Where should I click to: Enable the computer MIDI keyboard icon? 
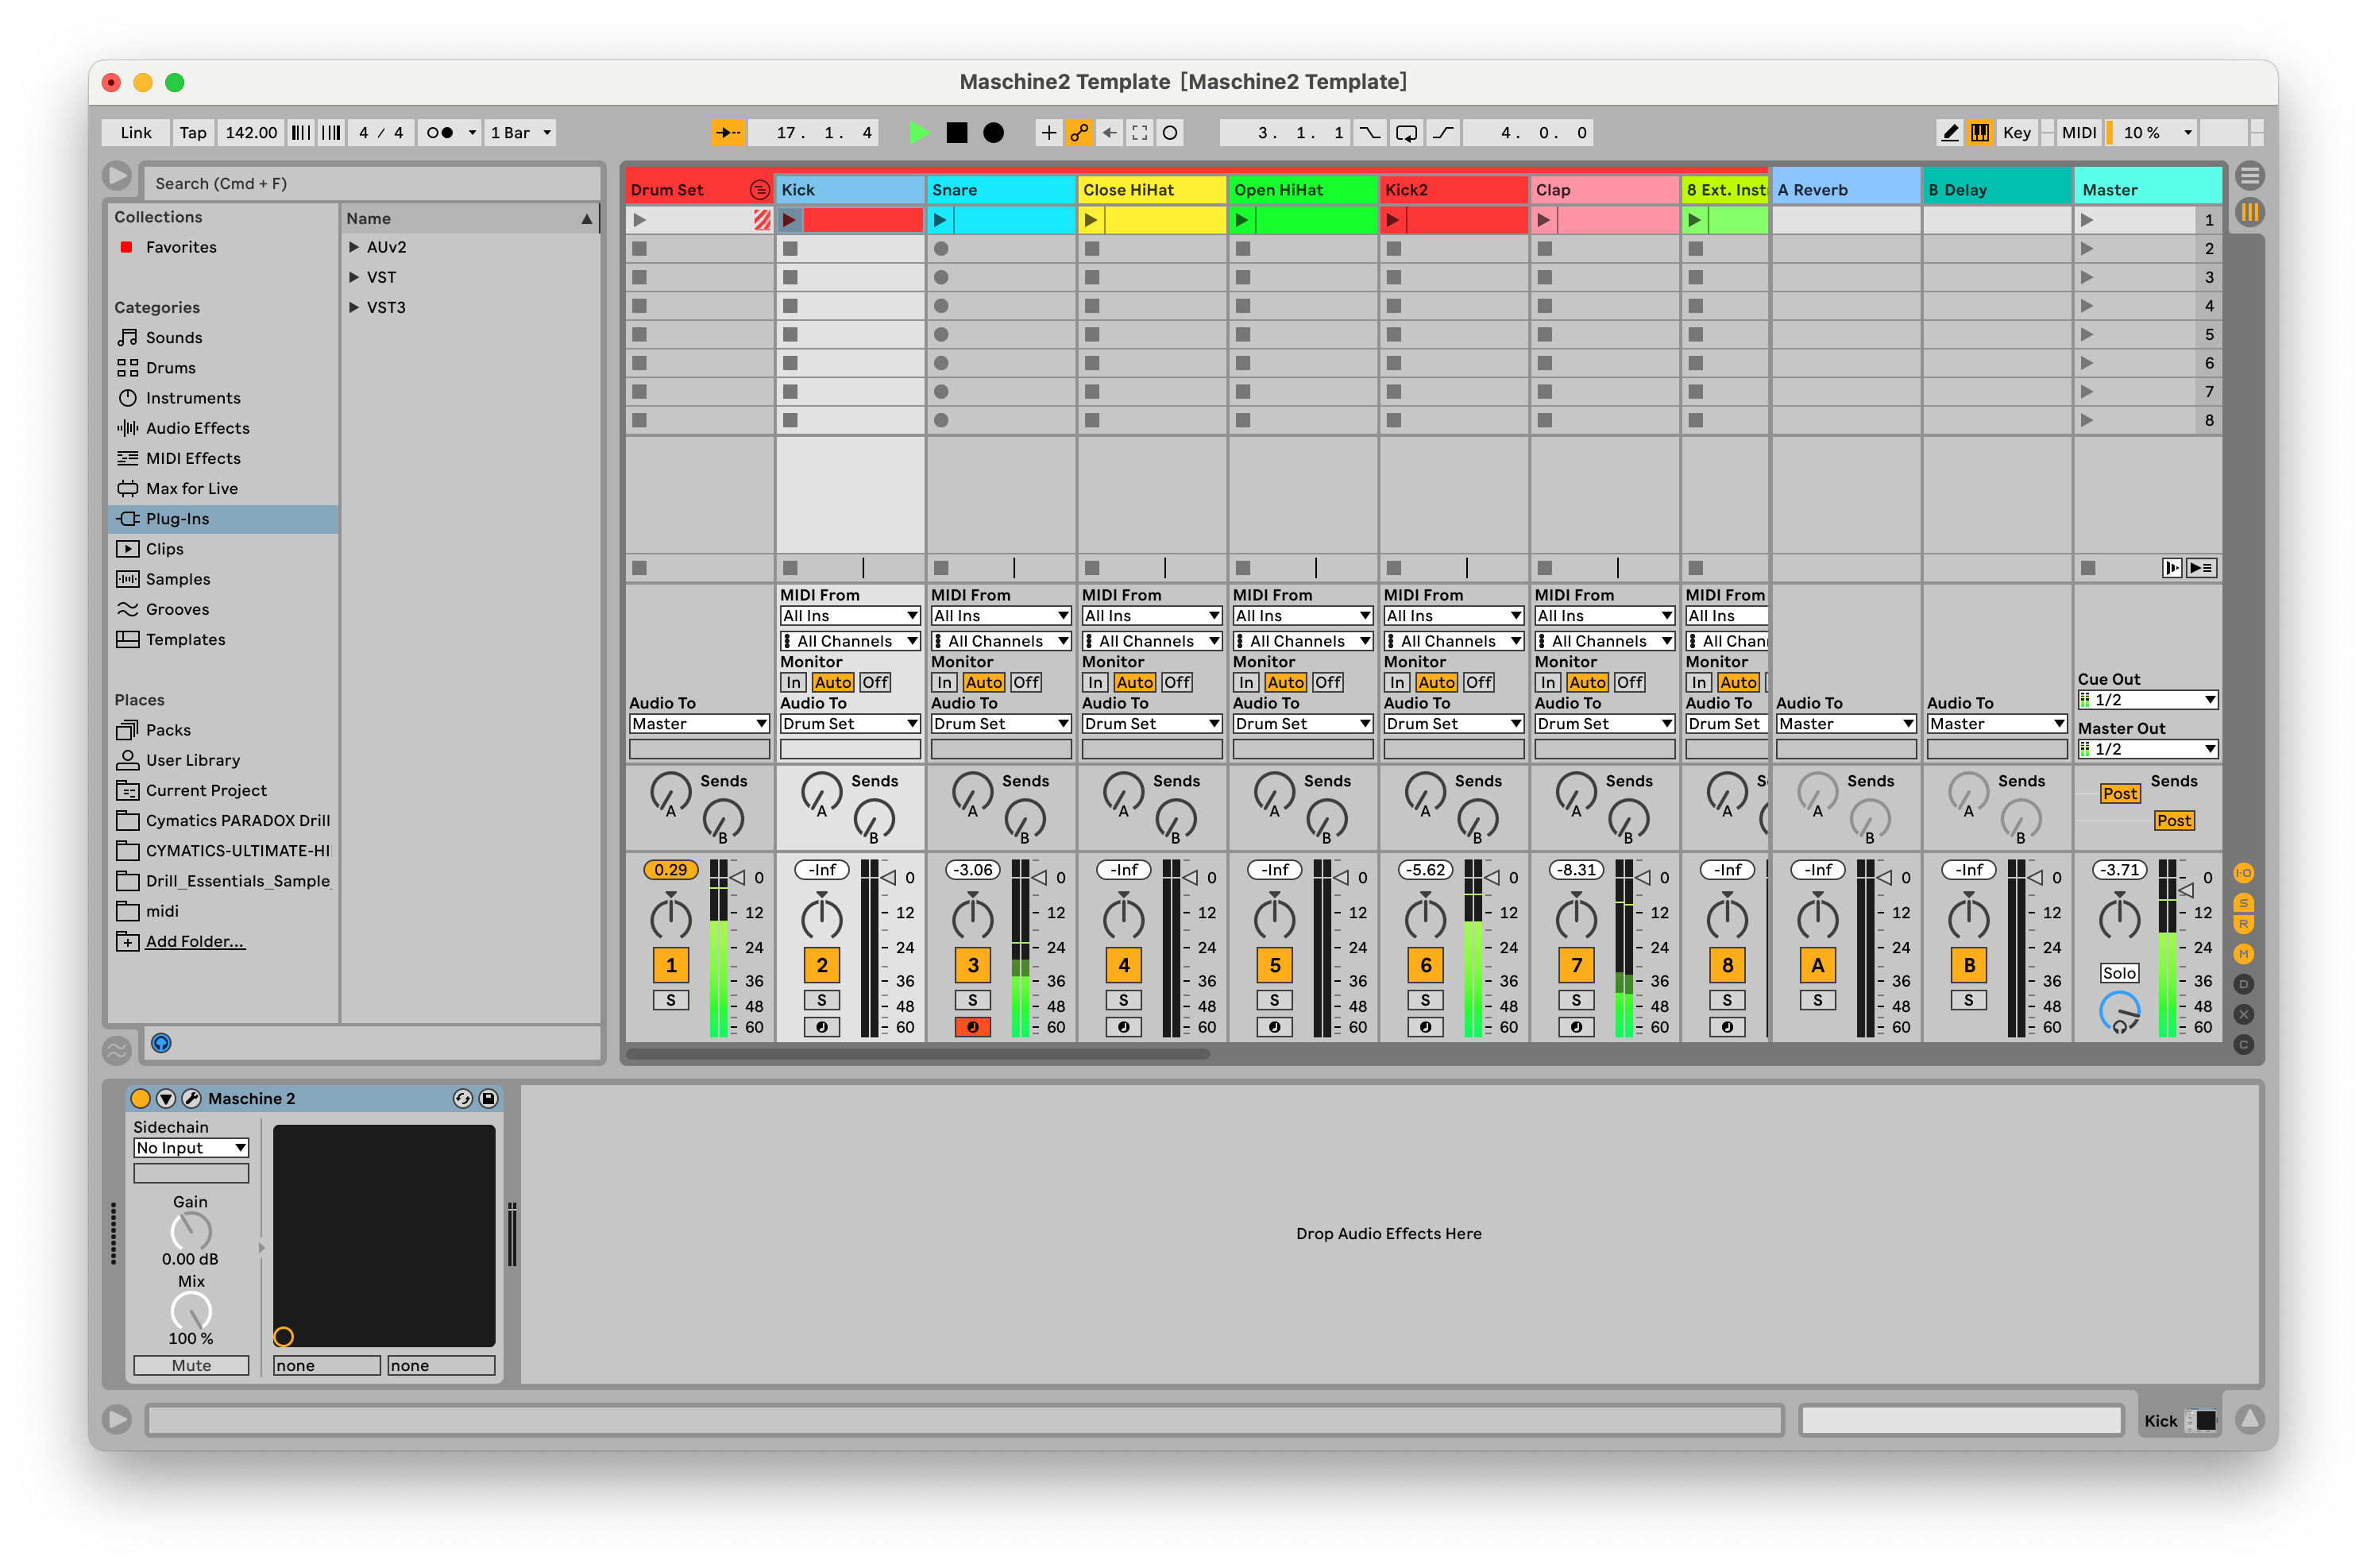1980,132
